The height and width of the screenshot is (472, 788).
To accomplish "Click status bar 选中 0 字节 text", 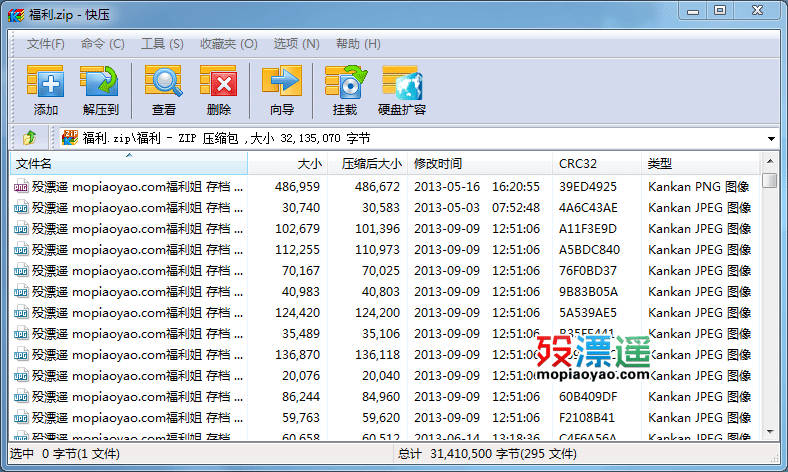I will coord(65,454).
